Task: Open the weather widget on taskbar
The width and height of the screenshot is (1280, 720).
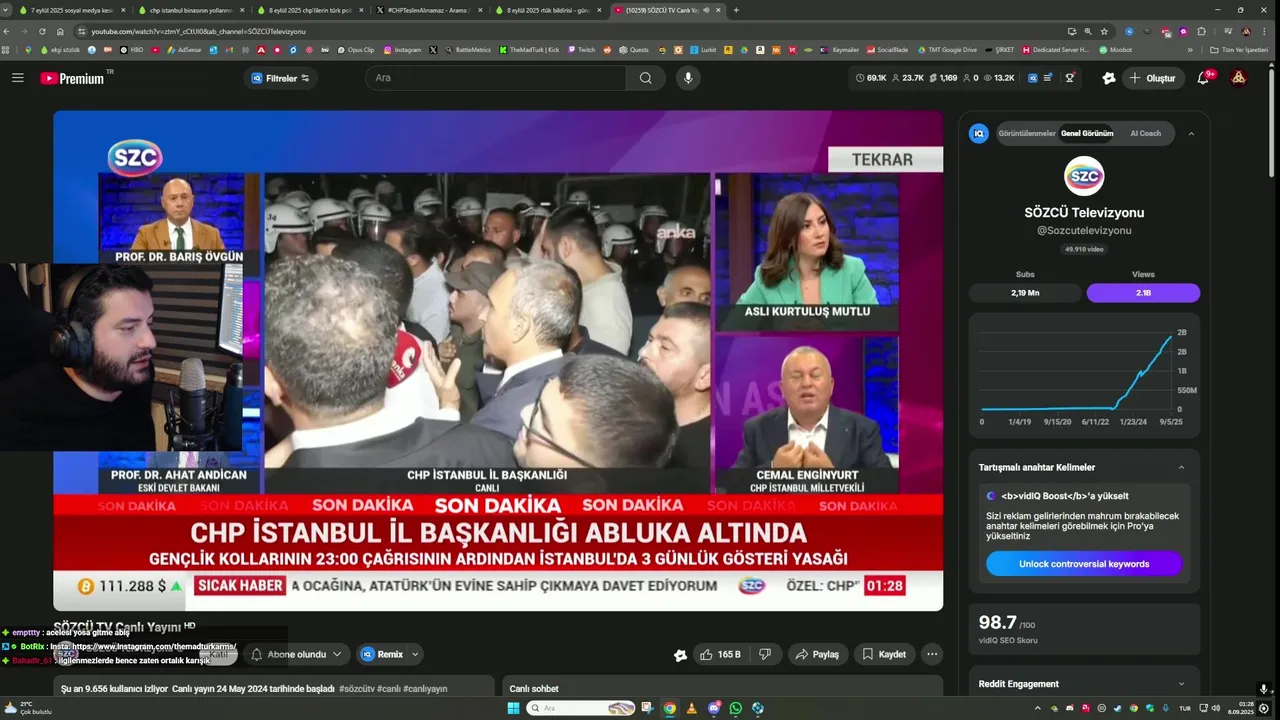Action: click(x=28, y=708)
